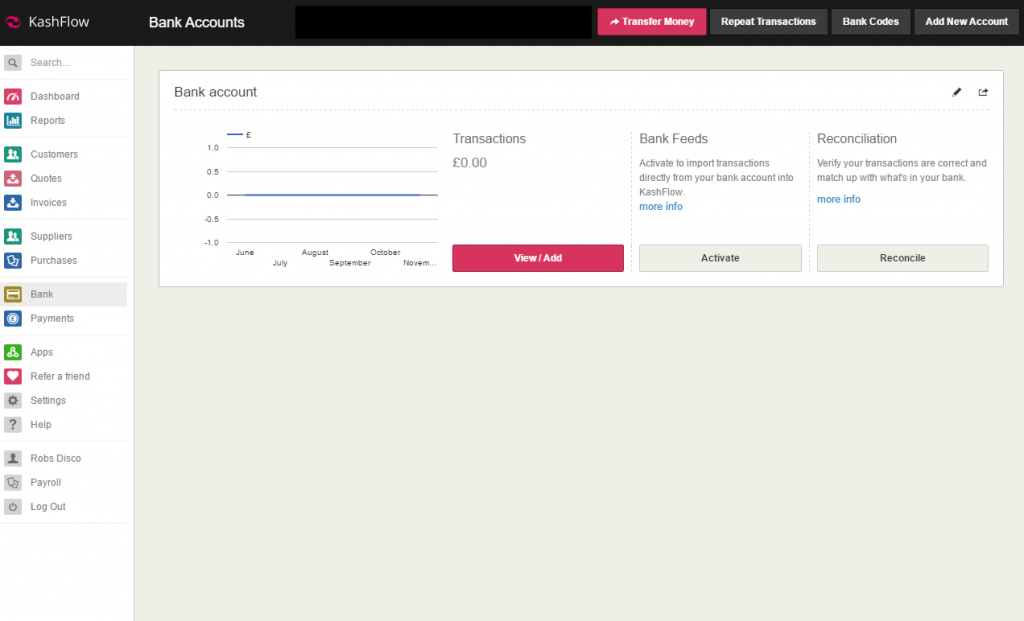Click the Payments coin icon
Viewport: 1024px width, 621px height.
coord(12,319)
